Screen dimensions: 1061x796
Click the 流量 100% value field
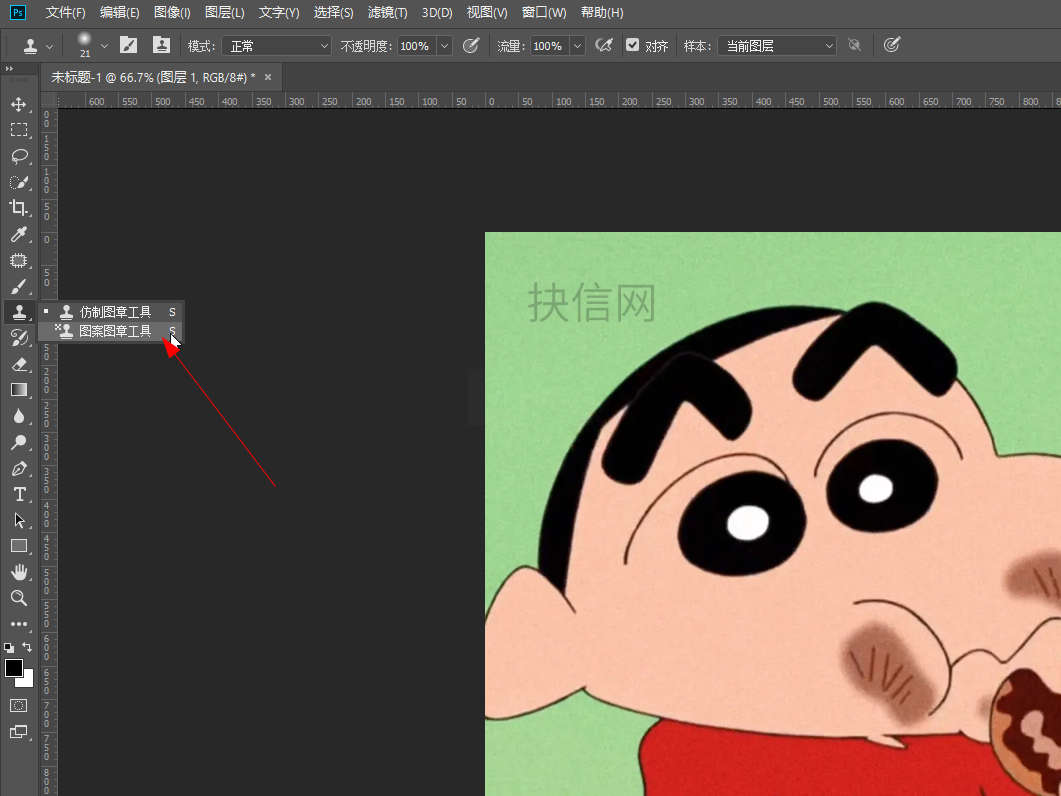(x=549, y=46)
